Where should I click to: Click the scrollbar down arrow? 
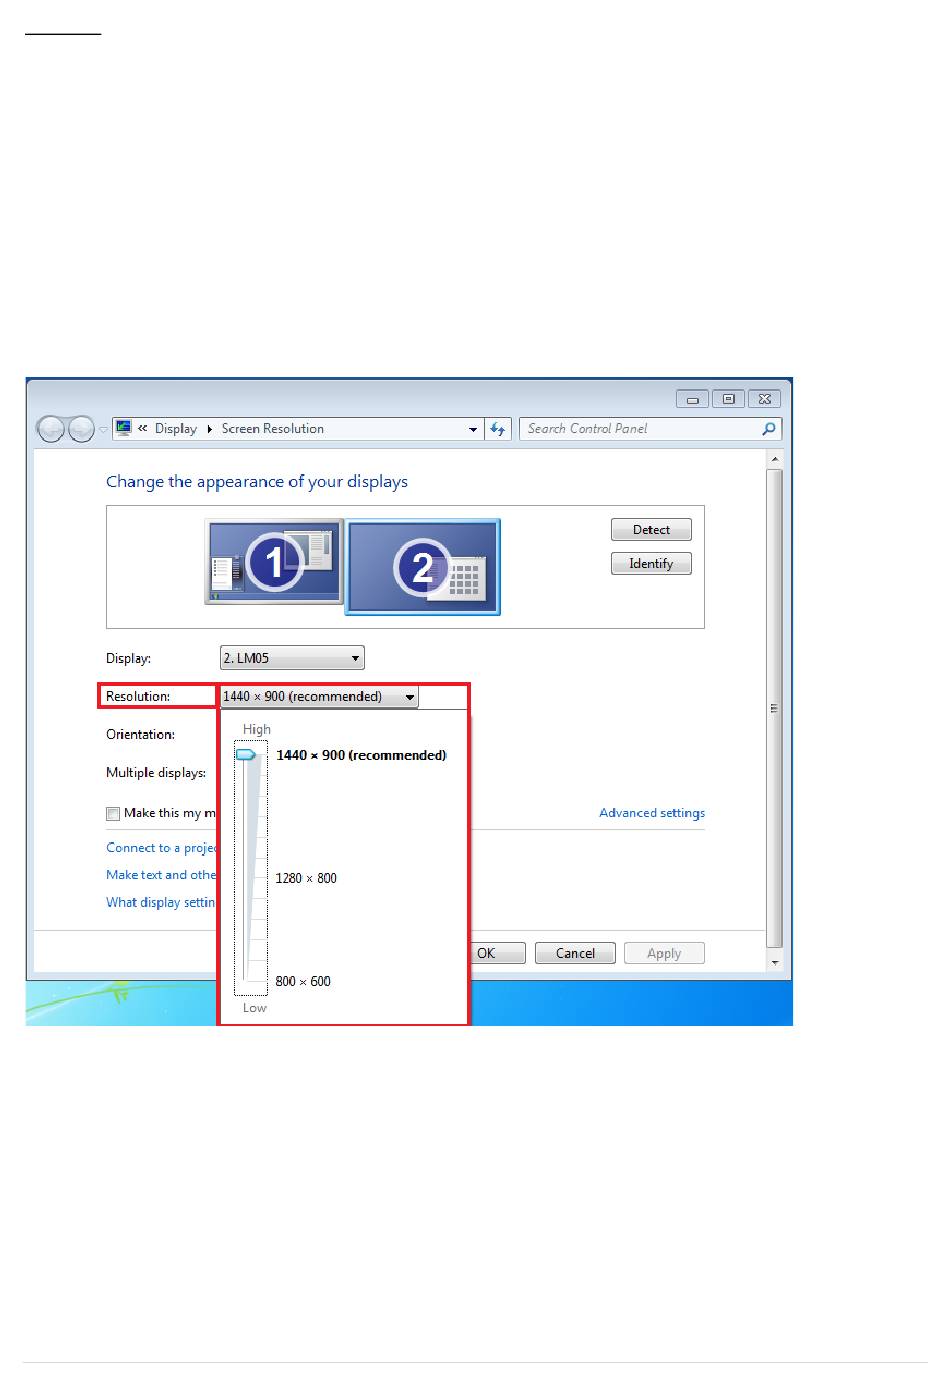tap(774, 962)
